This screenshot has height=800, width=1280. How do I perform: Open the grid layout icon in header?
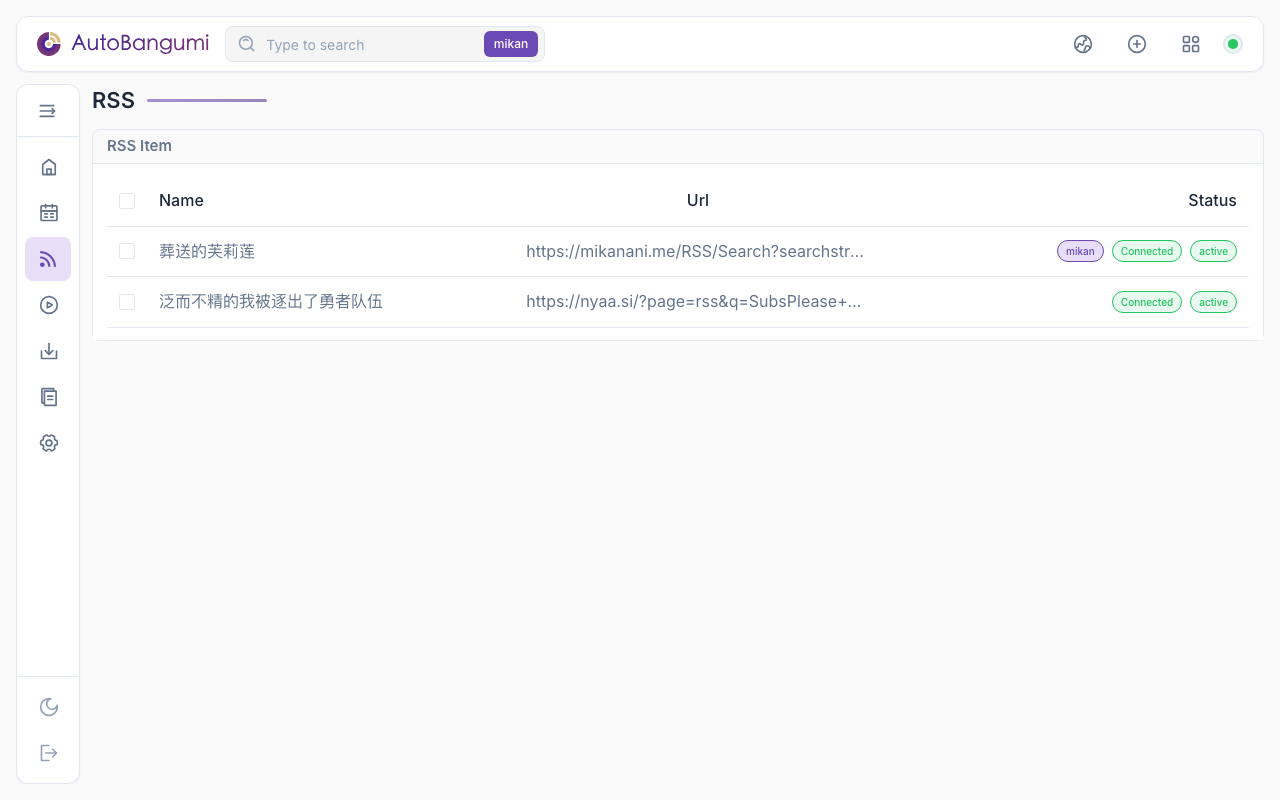[x=1190, y=44]
